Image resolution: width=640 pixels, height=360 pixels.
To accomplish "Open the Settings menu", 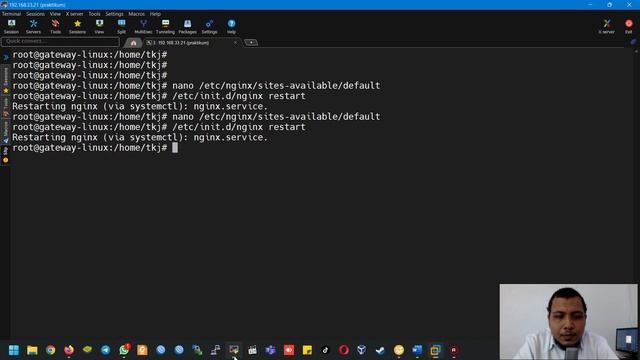I will coord(114,14).
